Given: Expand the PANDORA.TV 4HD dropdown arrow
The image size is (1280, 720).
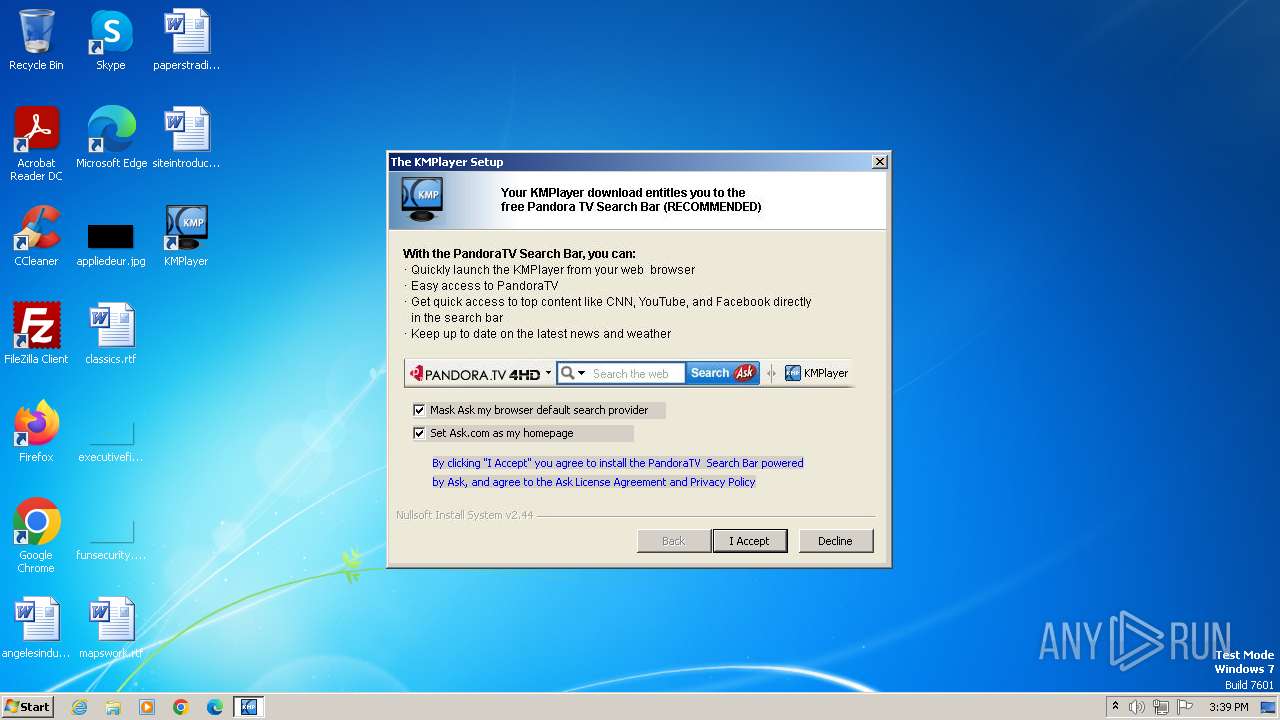Looking at the screenshot, I should click(548, 373).
